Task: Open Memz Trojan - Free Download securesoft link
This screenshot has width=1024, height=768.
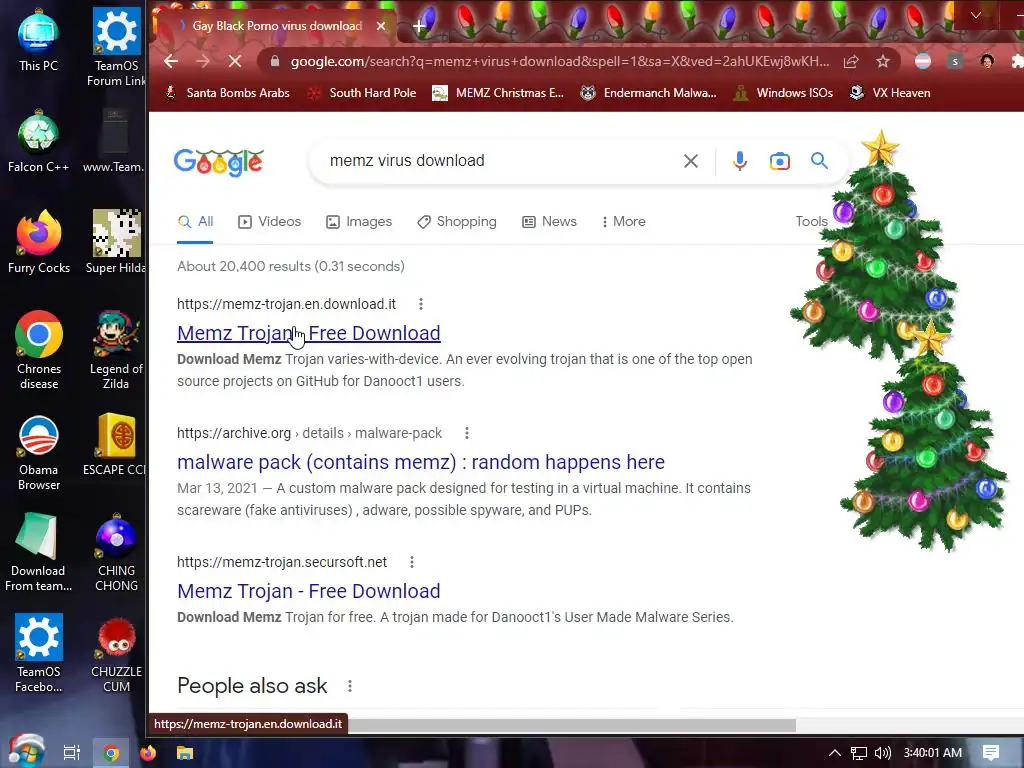Action: coord(308,591)
